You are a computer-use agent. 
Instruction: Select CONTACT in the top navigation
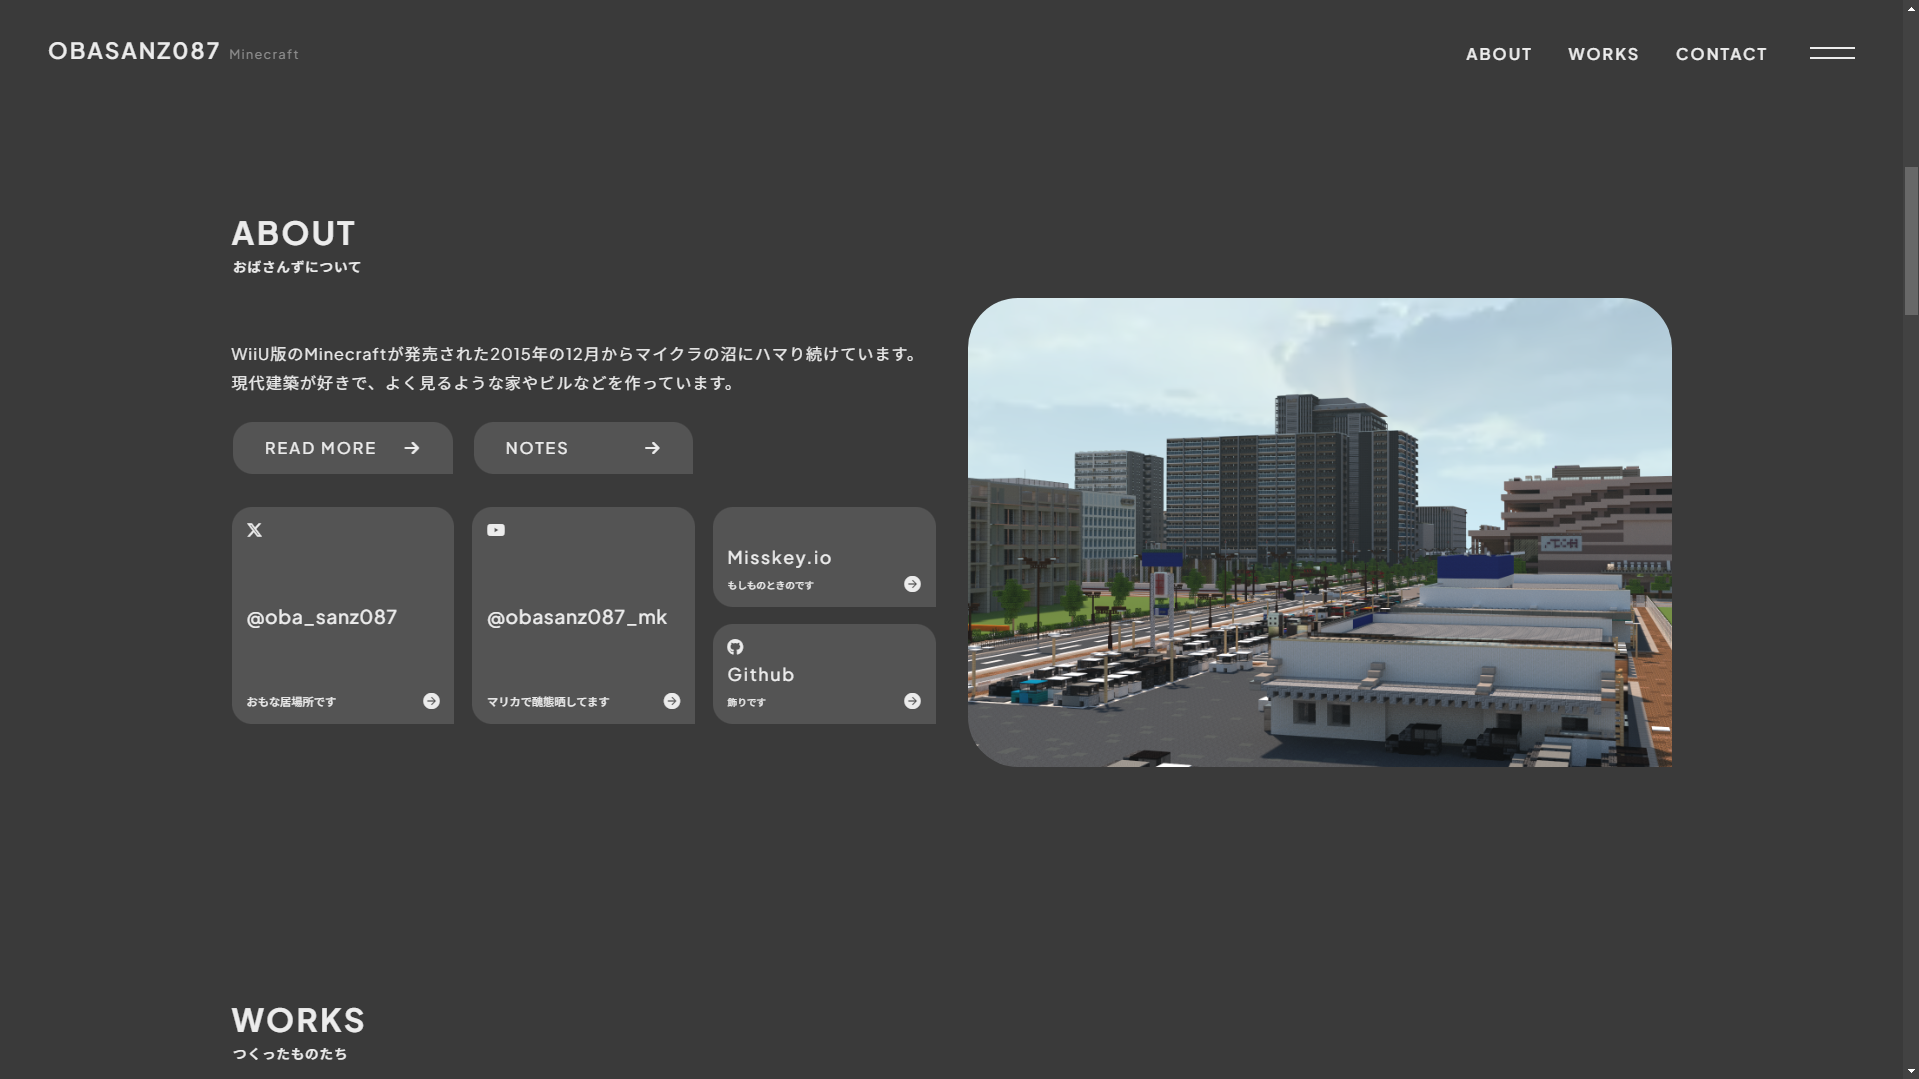pyautogui.click(x=1721, y=54)
